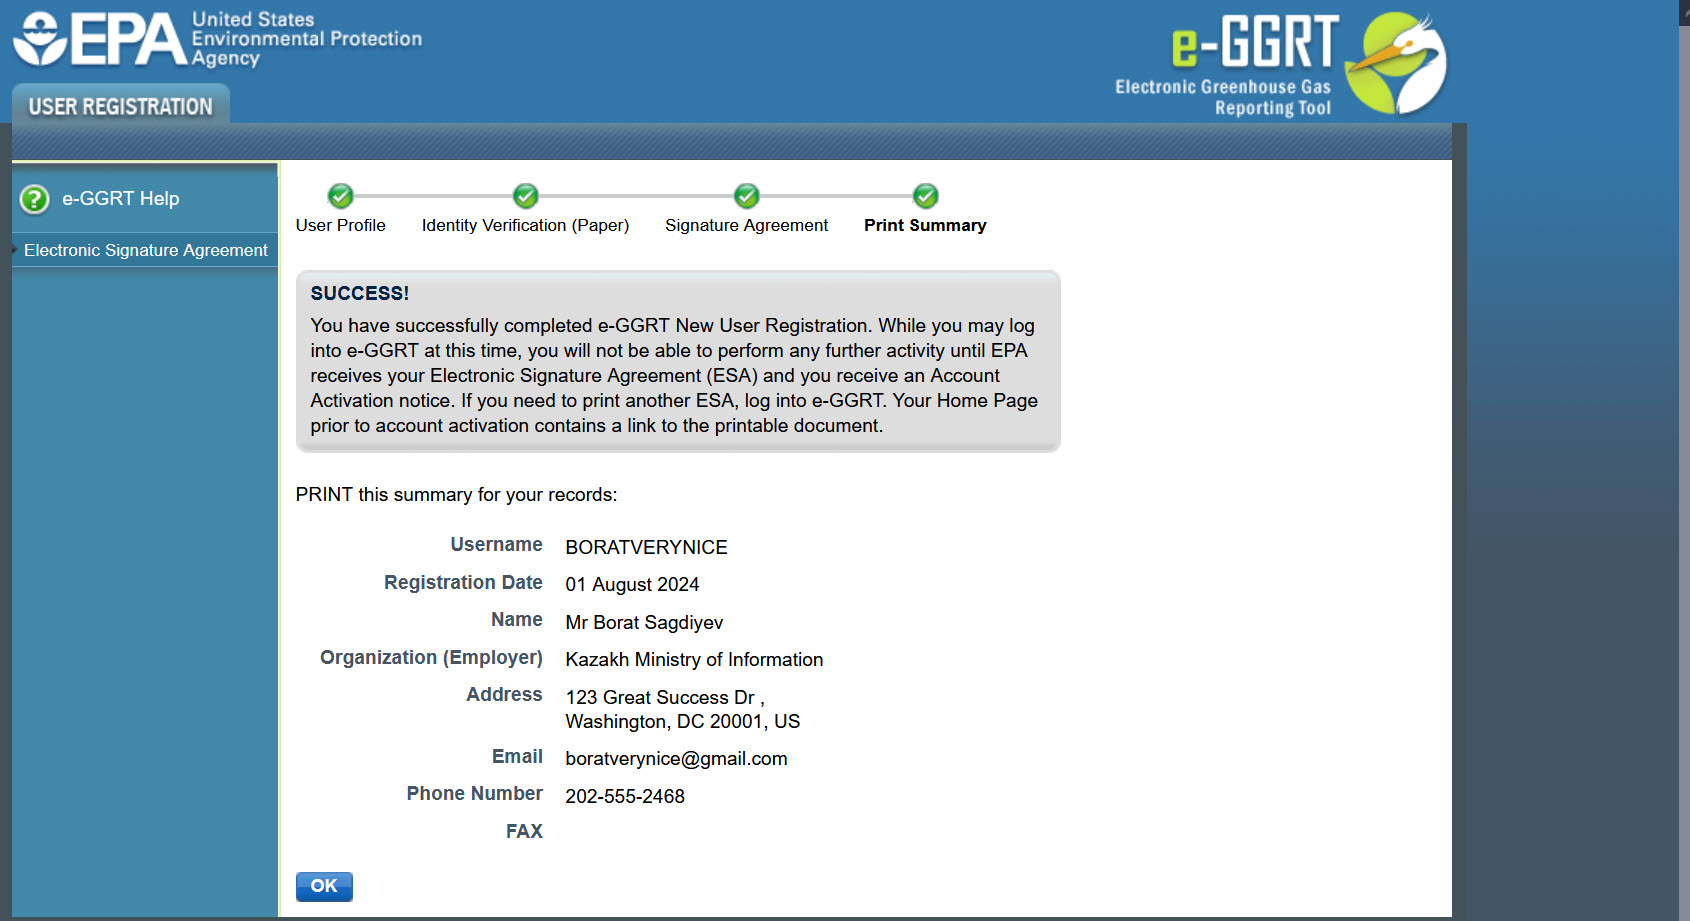Click address line 123 Great Success Dr
Viewport: 1690px width, 921px height.
(x=664, y=697)
